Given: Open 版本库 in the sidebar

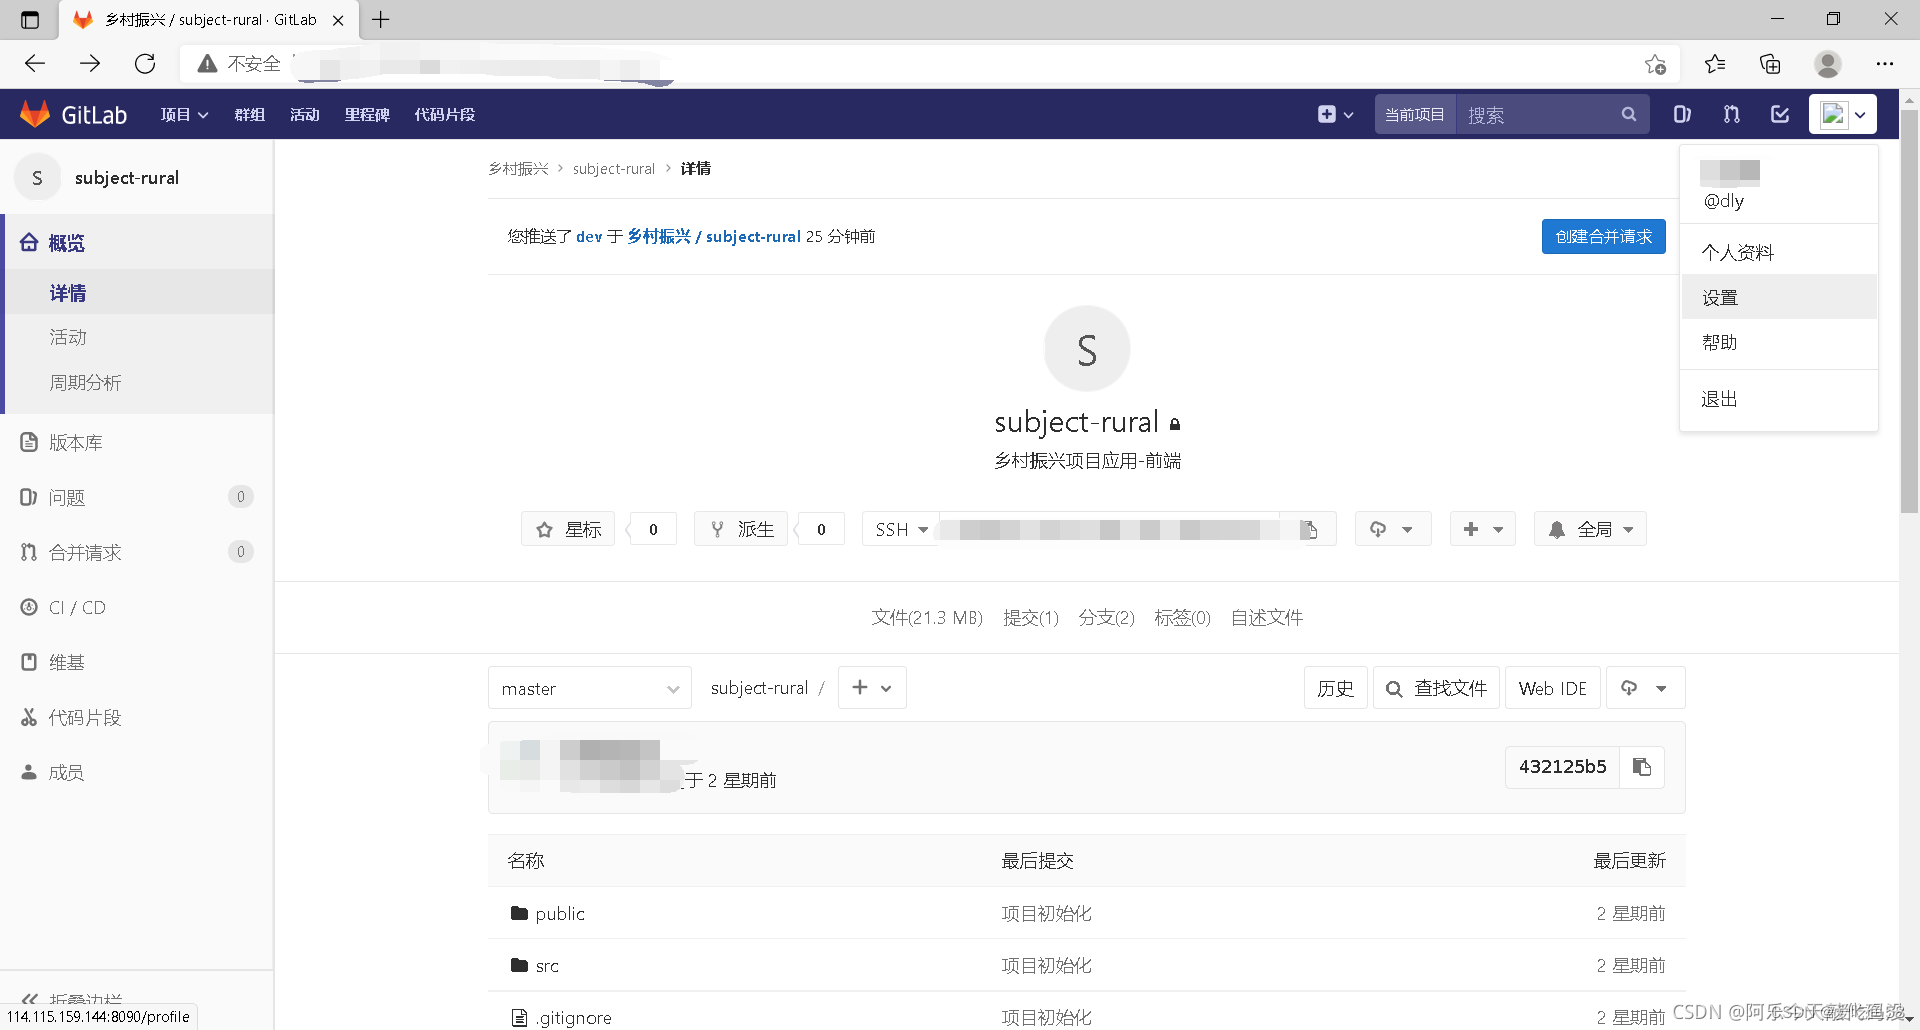Looking at the screenshot, I should (75, 442).
